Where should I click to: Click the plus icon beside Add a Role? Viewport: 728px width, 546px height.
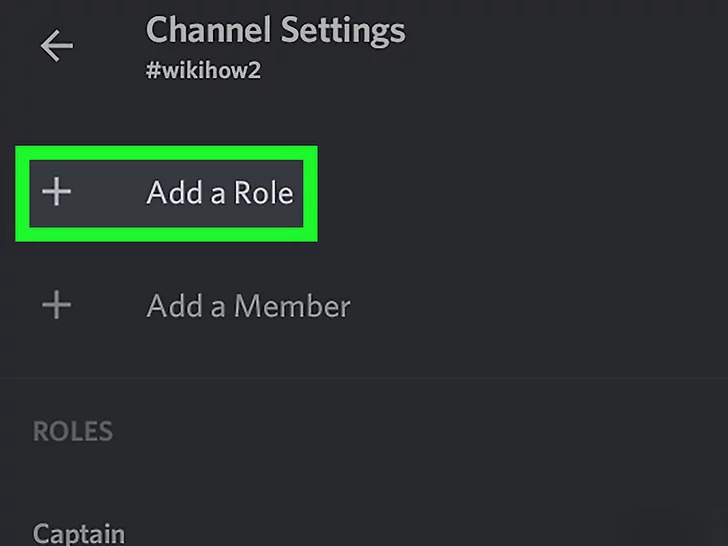tap(57, 191)
